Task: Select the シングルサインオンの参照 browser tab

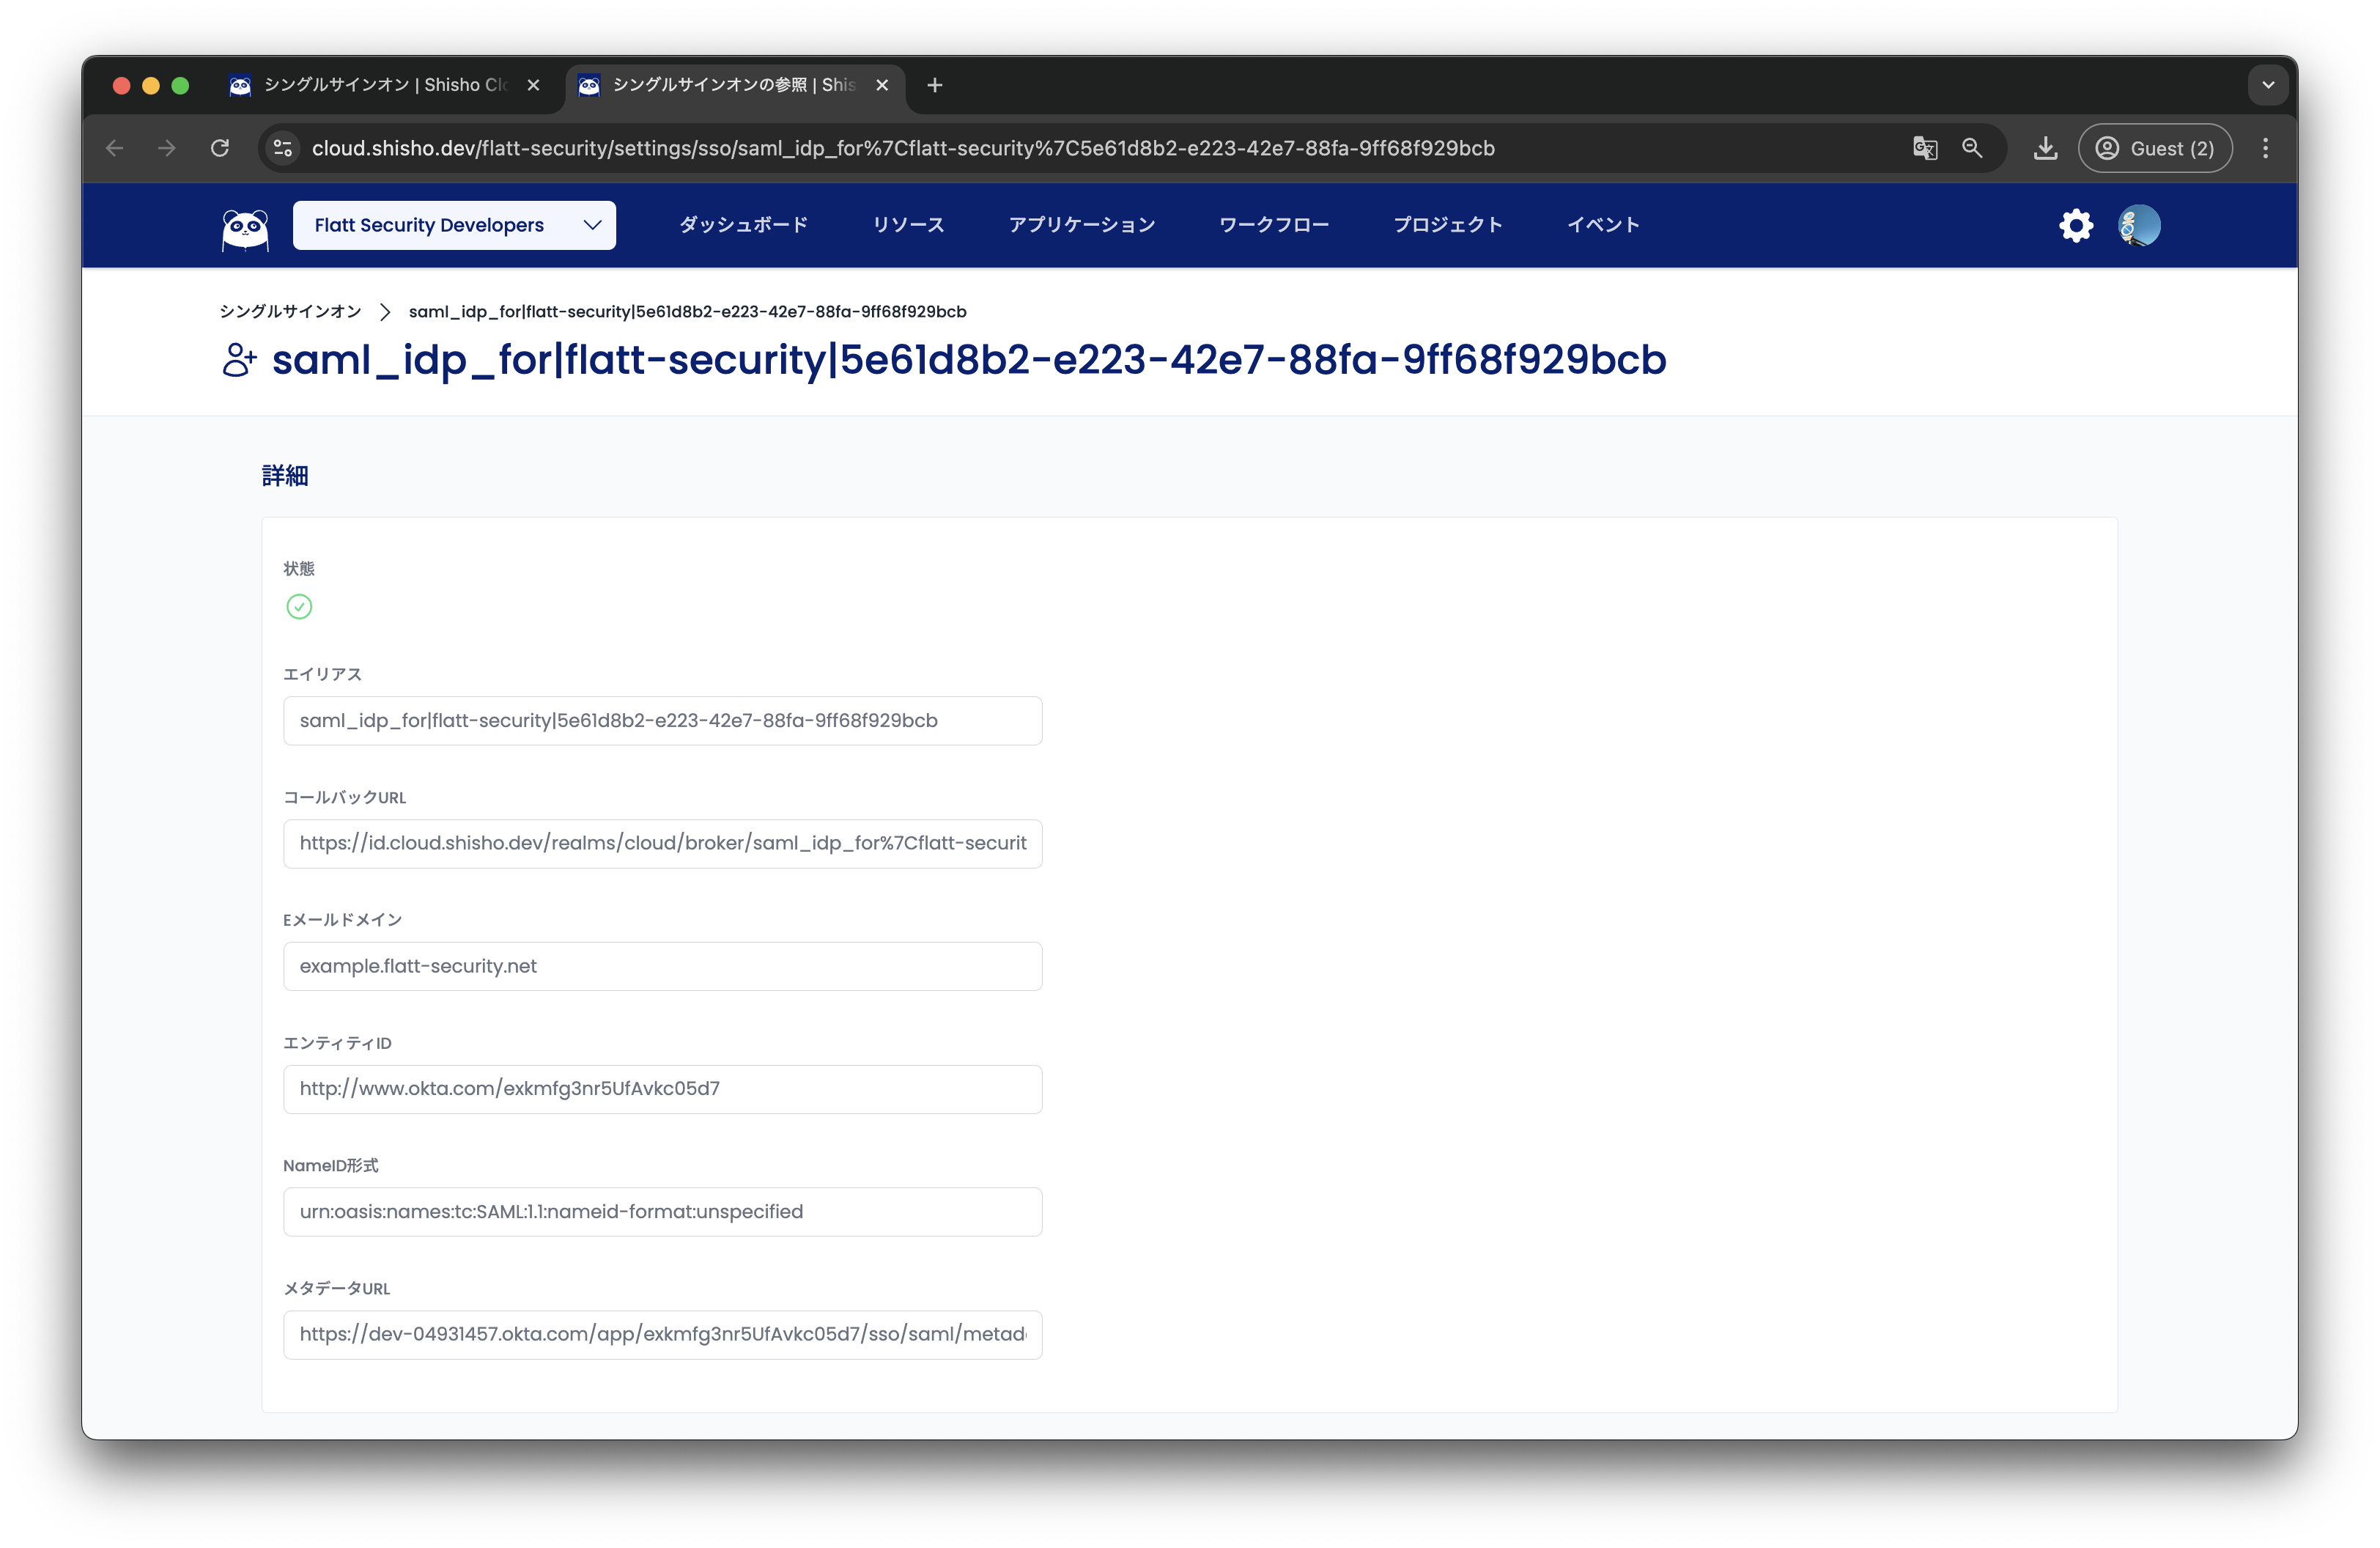Action: (734, 86)
